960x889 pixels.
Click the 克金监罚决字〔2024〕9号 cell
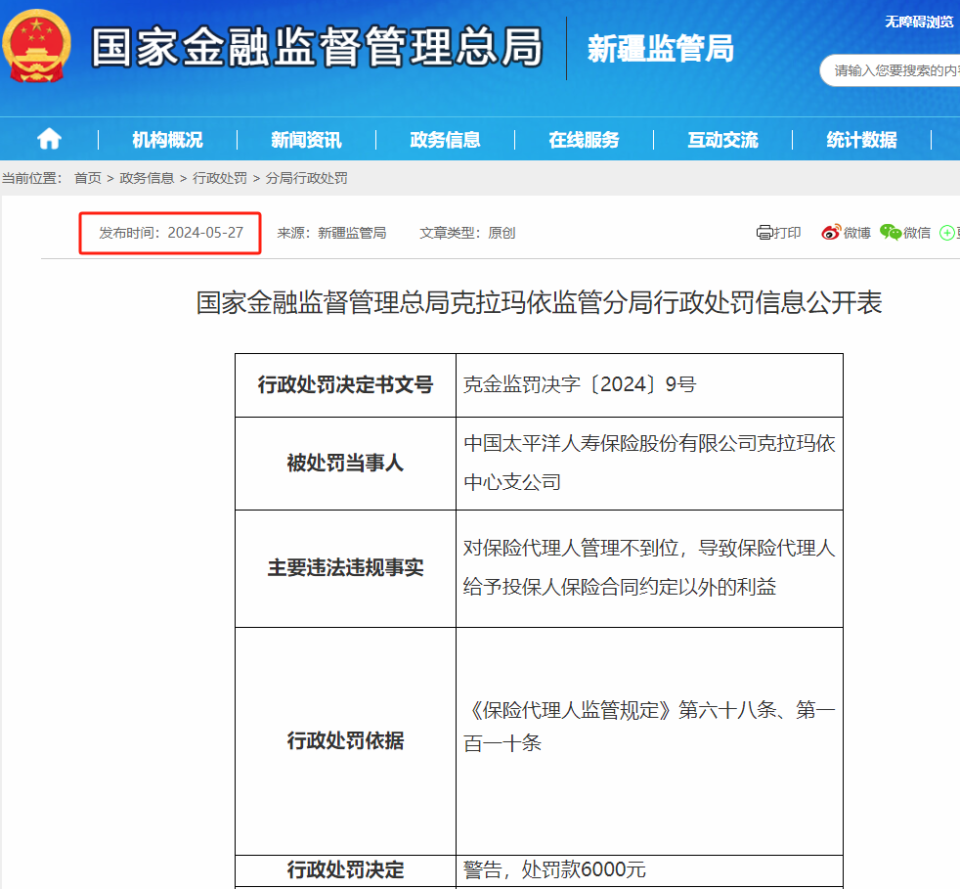650,385
